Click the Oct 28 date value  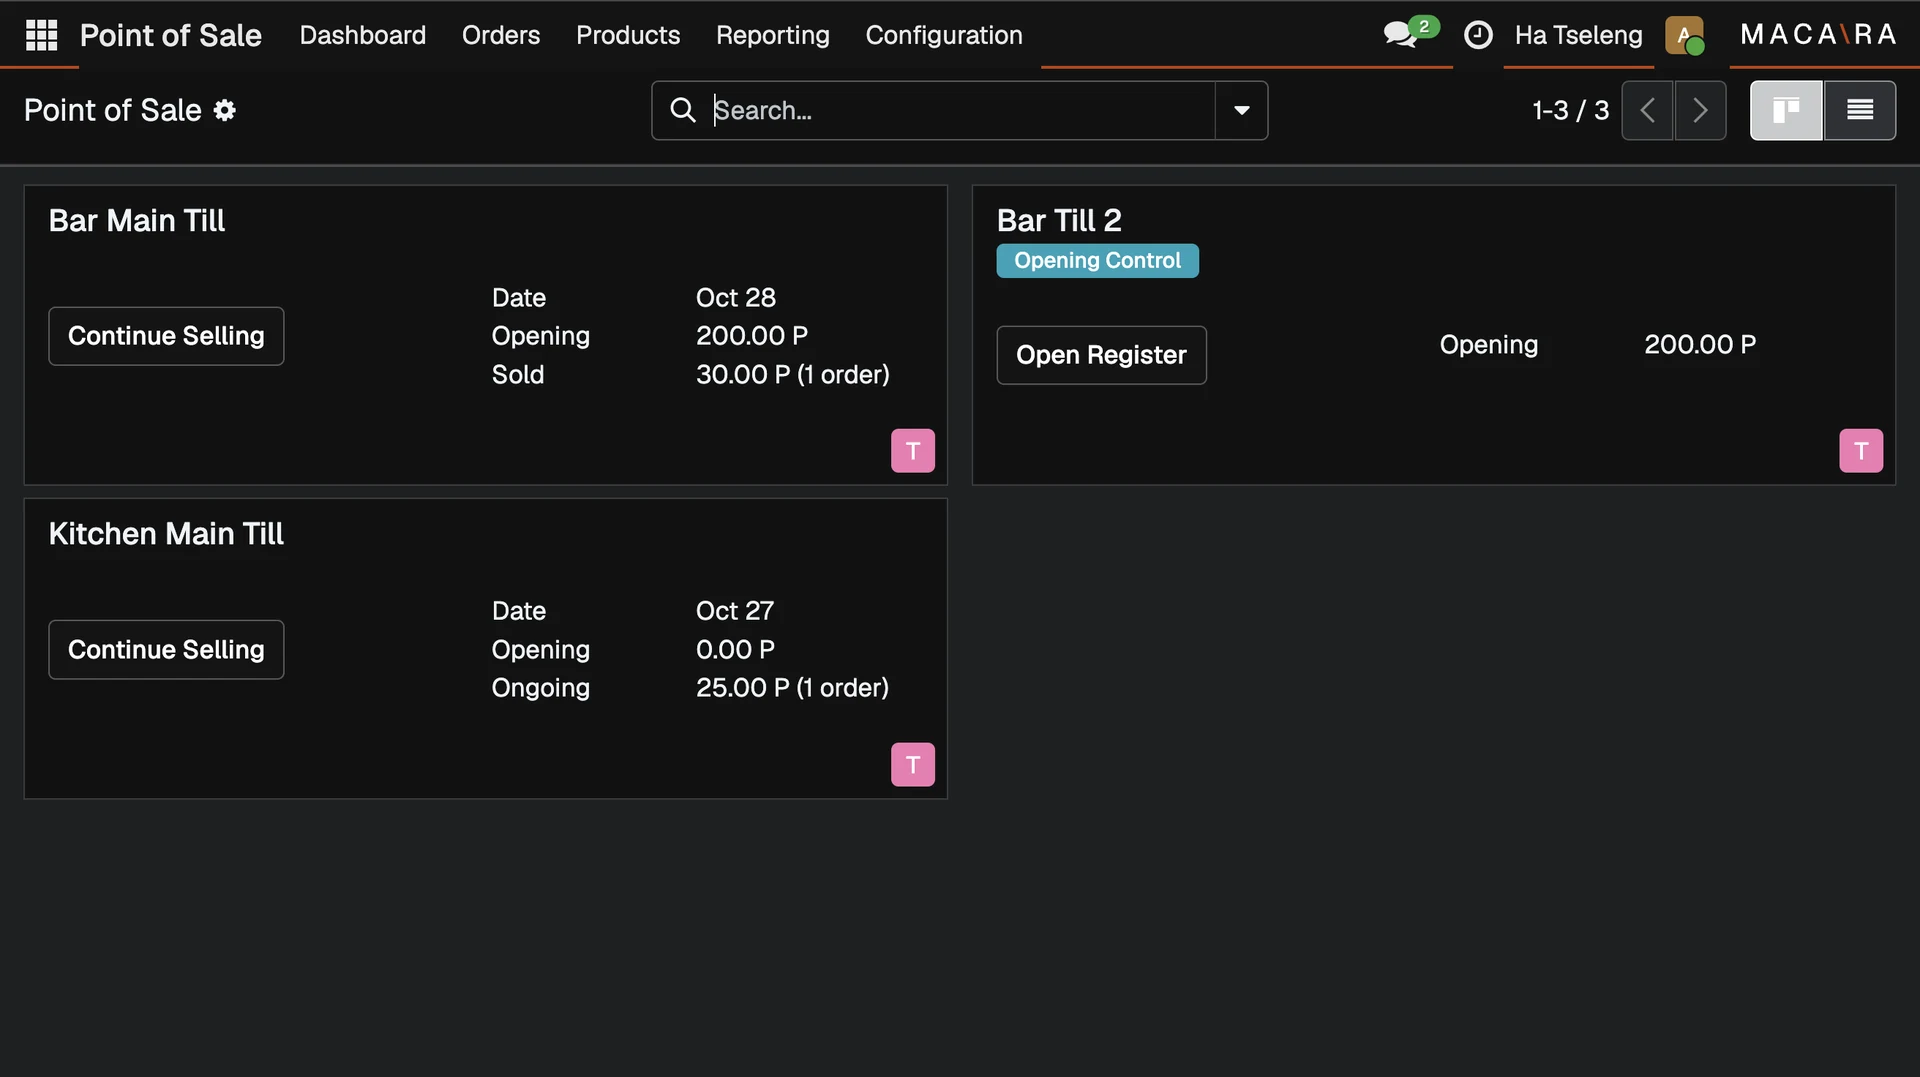(736, 298)
